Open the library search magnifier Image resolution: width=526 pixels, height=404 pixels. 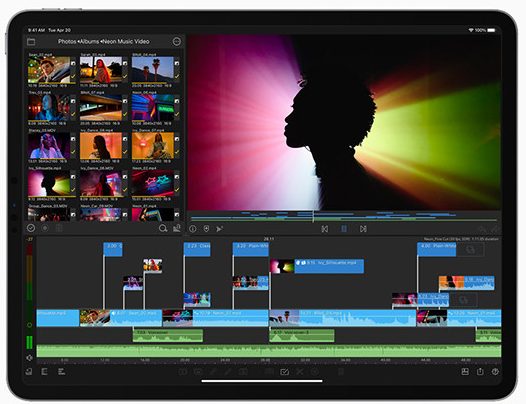coord(163,229)
